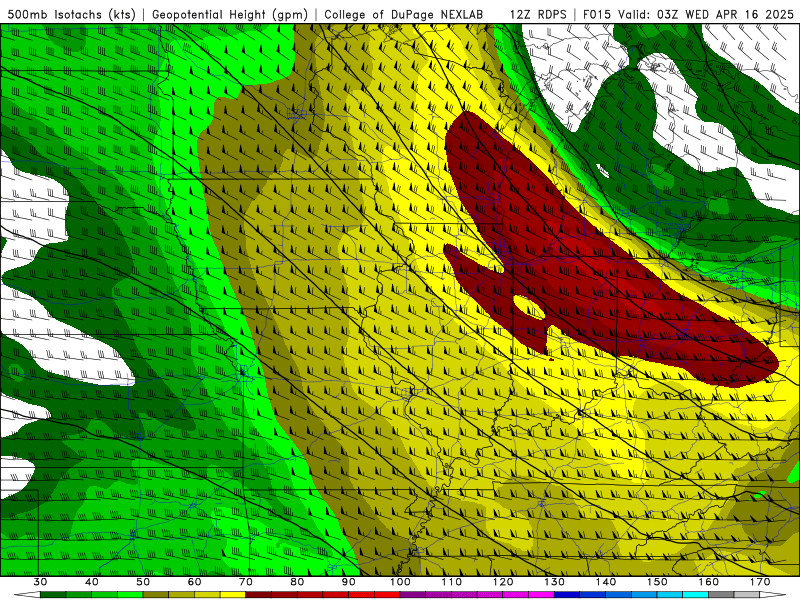Click the 90 label on the color scale
Image resolution: width=800 pixels, height=600 pixels.
348,582
